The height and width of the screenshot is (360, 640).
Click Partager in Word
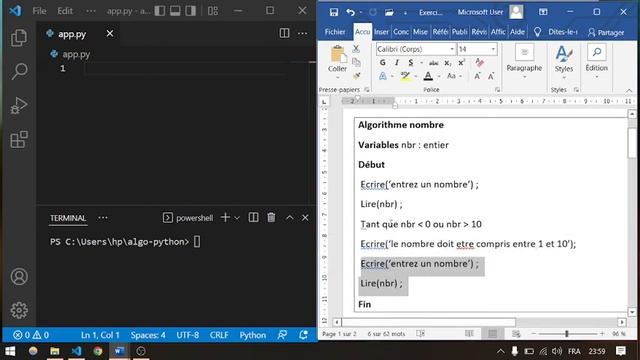[x=606, y=32]
